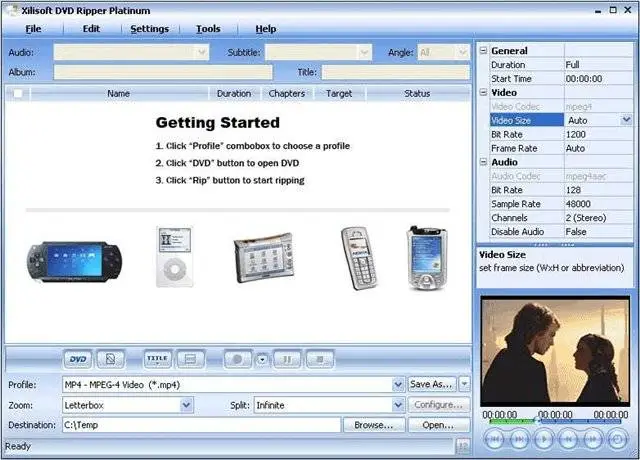Click the green segment of preview timeline
Screen dimensions: 640x460
(512, 421)
